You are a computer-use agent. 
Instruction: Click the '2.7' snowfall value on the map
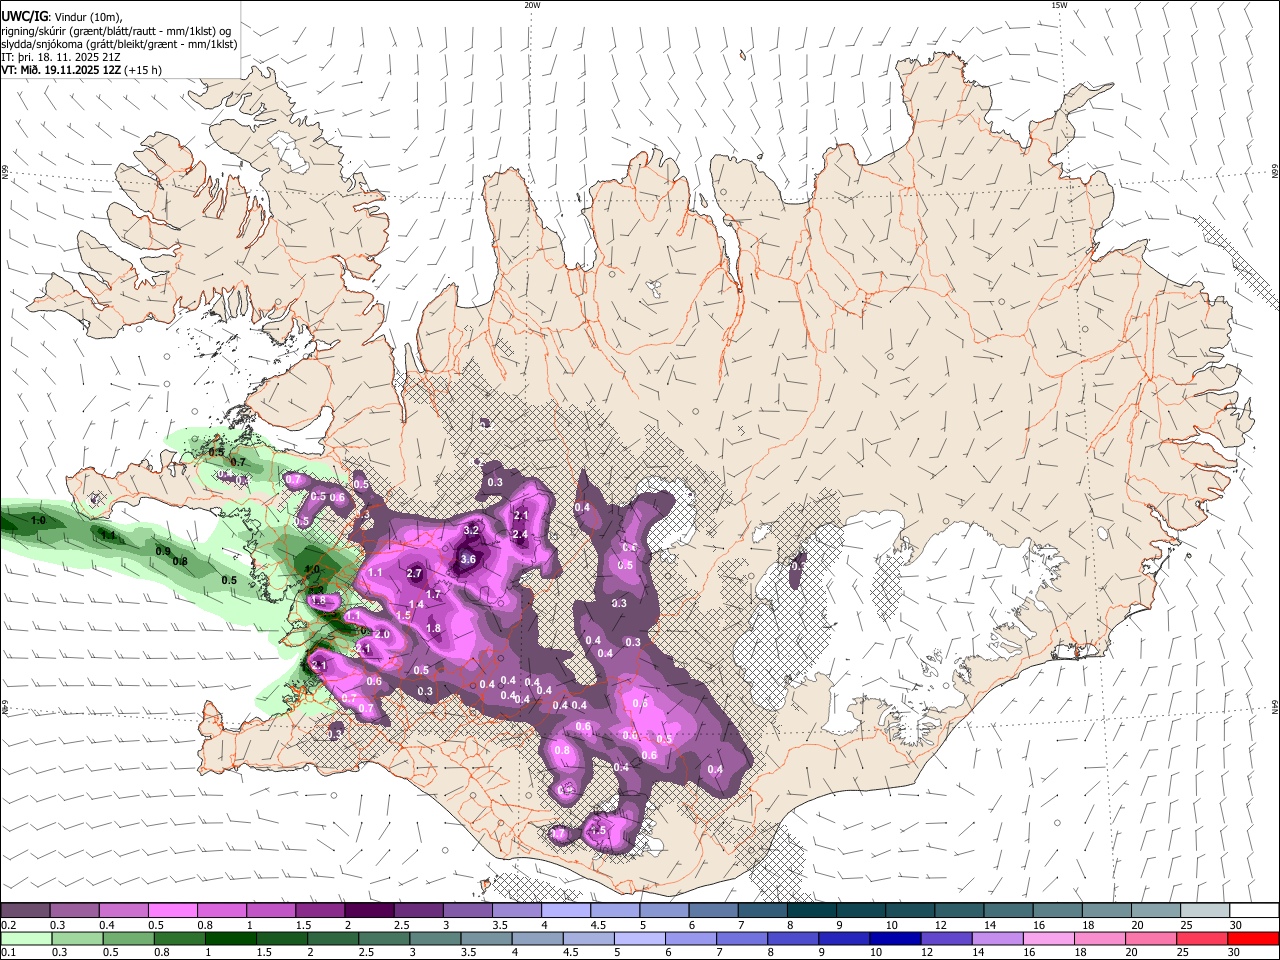pos(415,573)
